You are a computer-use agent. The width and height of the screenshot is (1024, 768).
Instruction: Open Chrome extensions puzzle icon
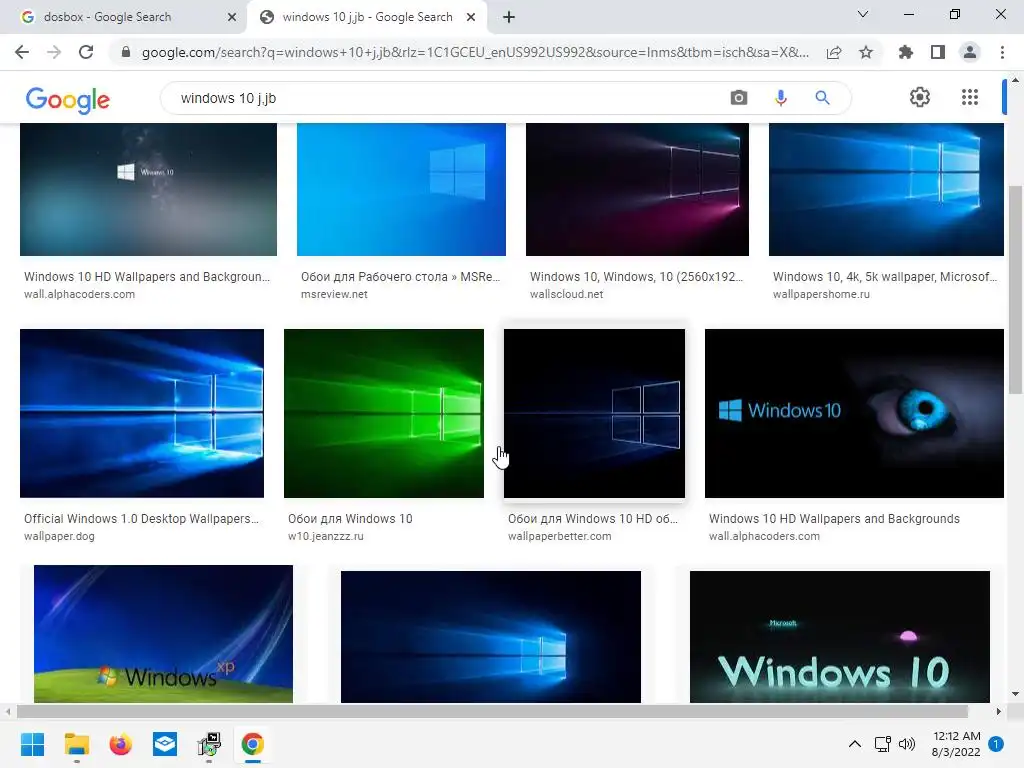[906, 52]
